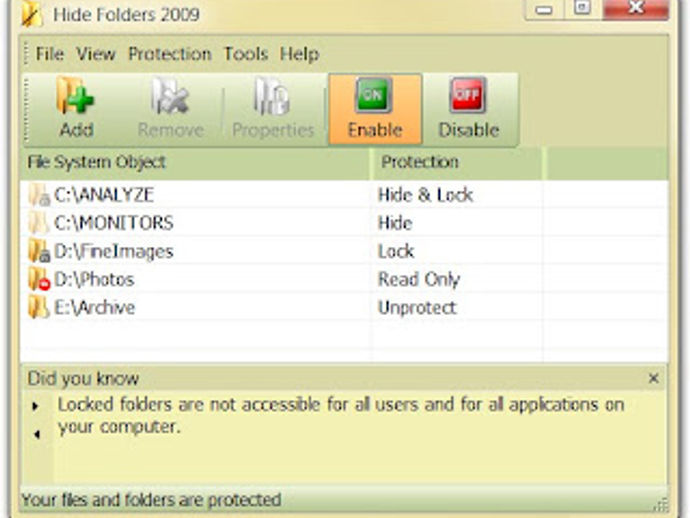Image resolution: width=690 pixels, height=518 pixels.
Task: Open the Help menu
Action: click(299, 54)
